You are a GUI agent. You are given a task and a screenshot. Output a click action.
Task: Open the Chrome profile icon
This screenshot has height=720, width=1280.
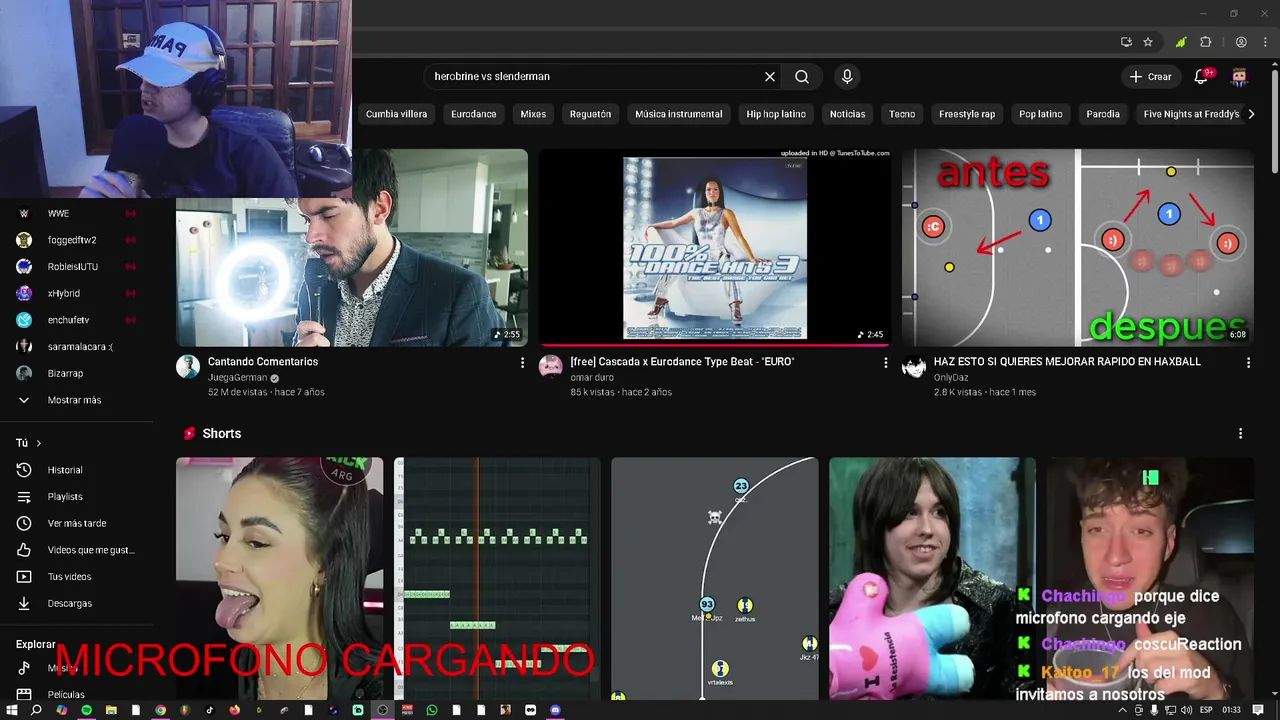(x=1241, y=42)
